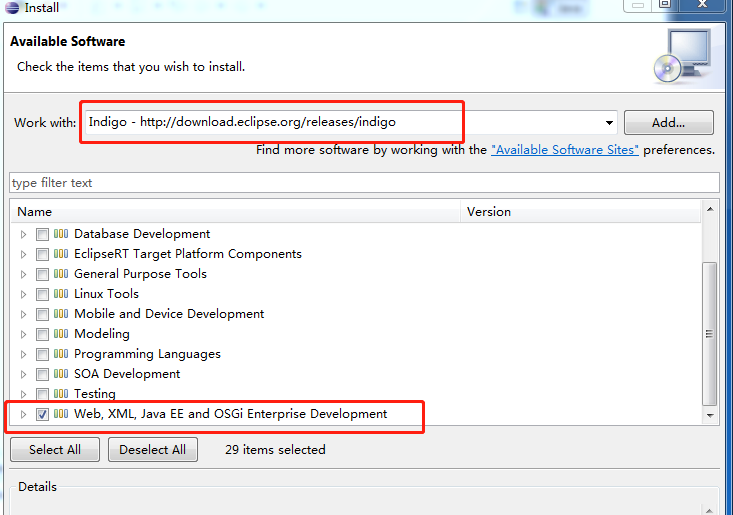
Task: Check the Modeling checkbox
Action: (42, 335)
